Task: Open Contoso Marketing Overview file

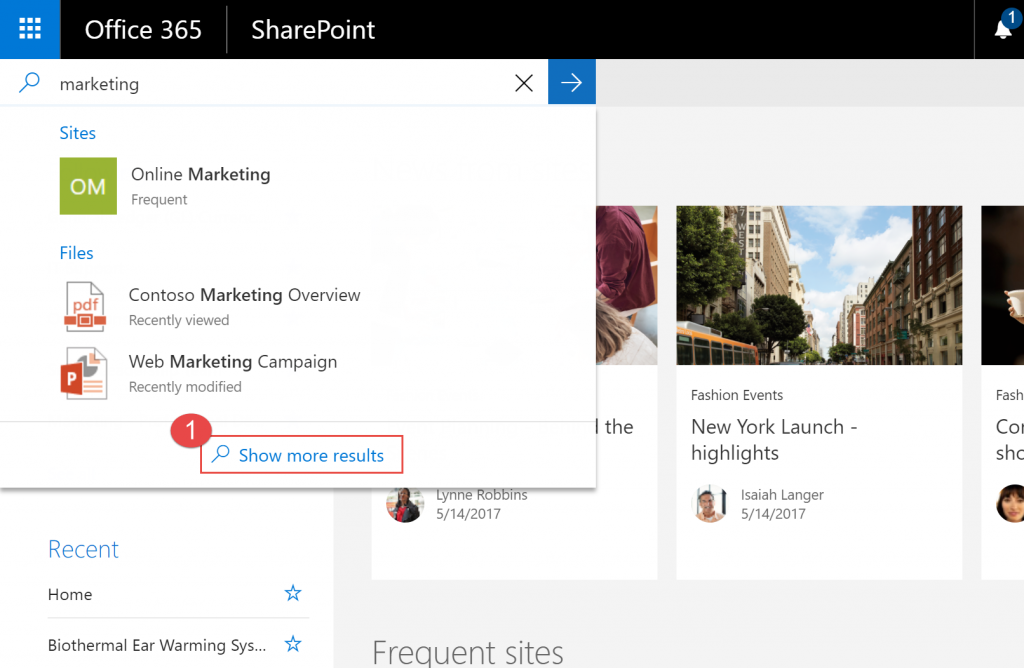Action: (244, 295)
